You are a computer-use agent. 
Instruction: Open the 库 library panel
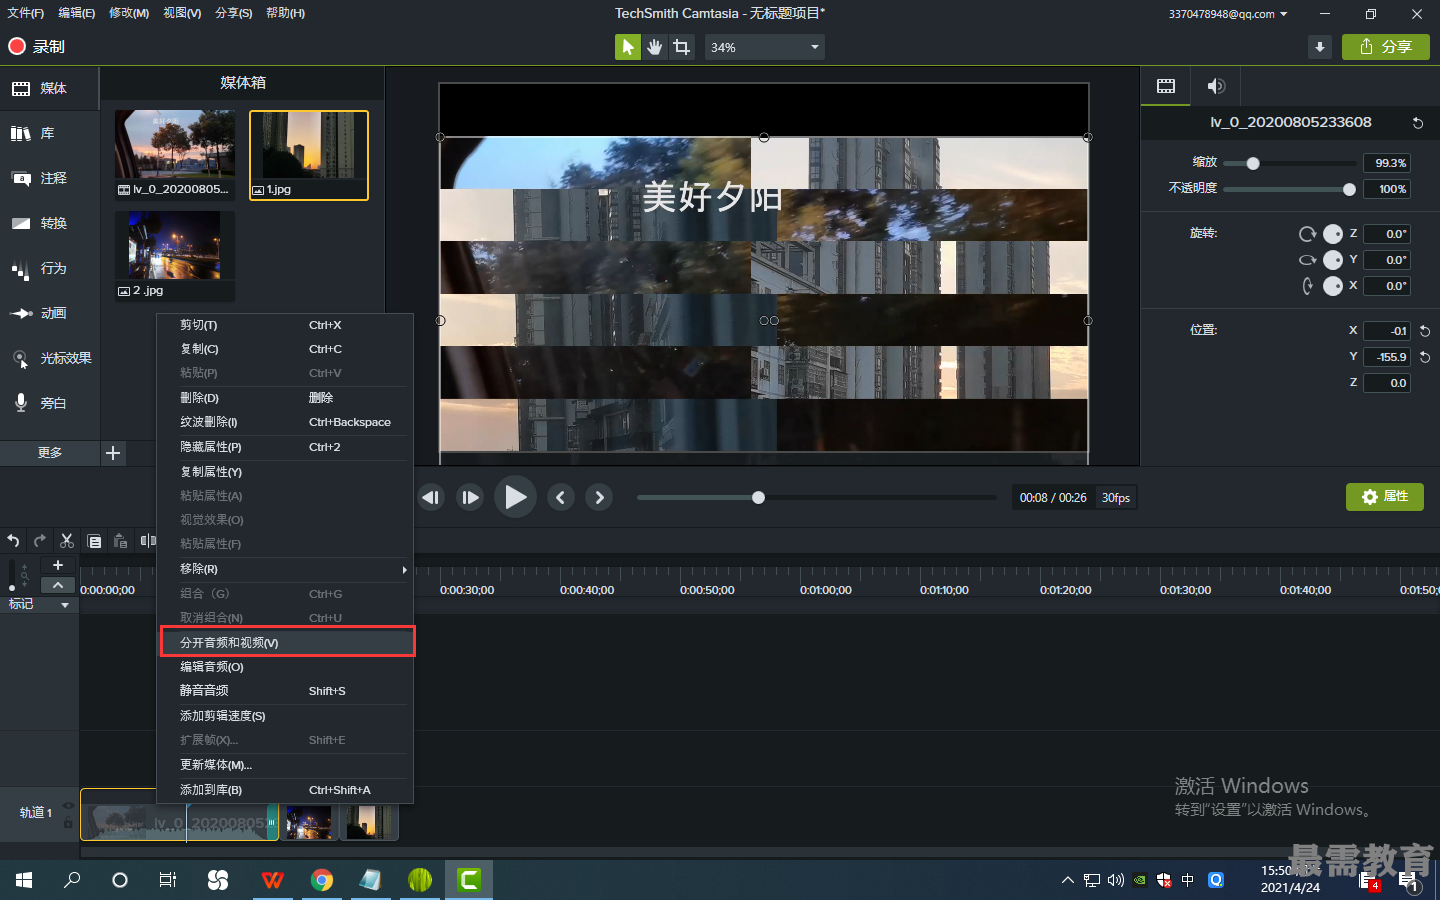click(50, 134)
